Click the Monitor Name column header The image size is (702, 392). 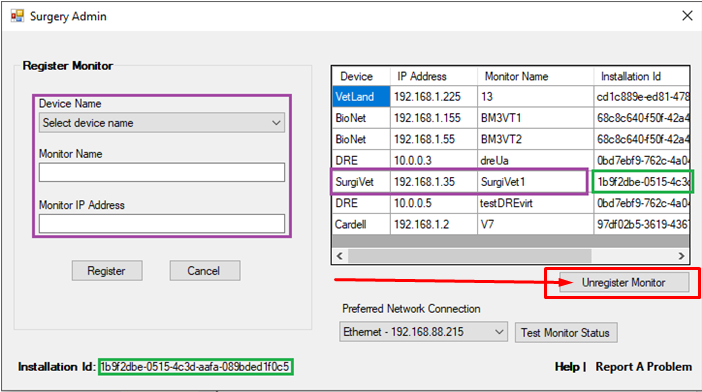pos(535,76)
